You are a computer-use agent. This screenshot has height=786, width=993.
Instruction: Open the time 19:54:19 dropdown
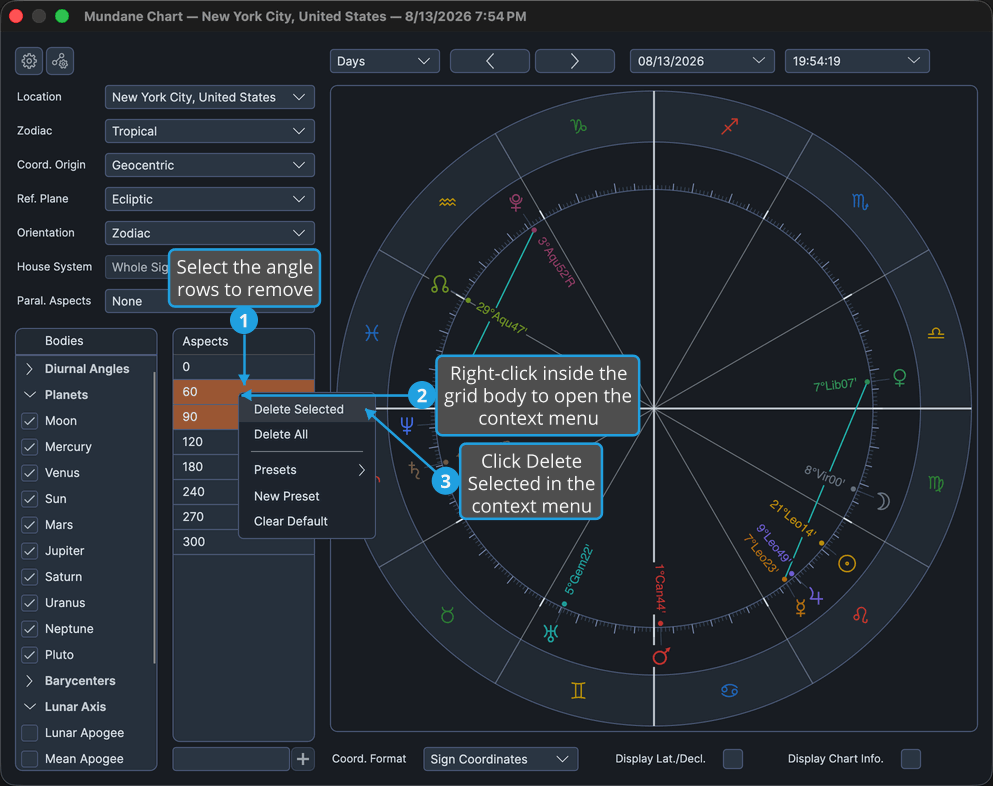pos(857,61)
